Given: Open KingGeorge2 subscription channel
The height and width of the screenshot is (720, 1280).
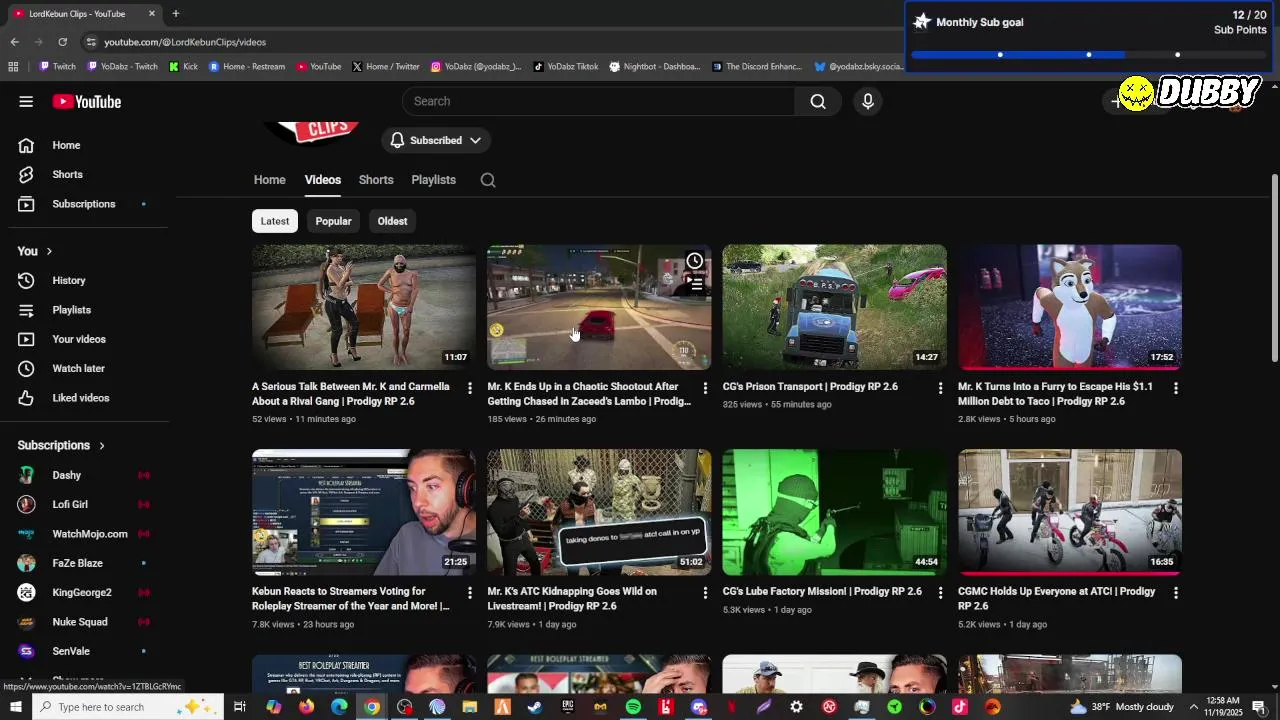Looking at the screenshot, I should (x=84, y=592).
